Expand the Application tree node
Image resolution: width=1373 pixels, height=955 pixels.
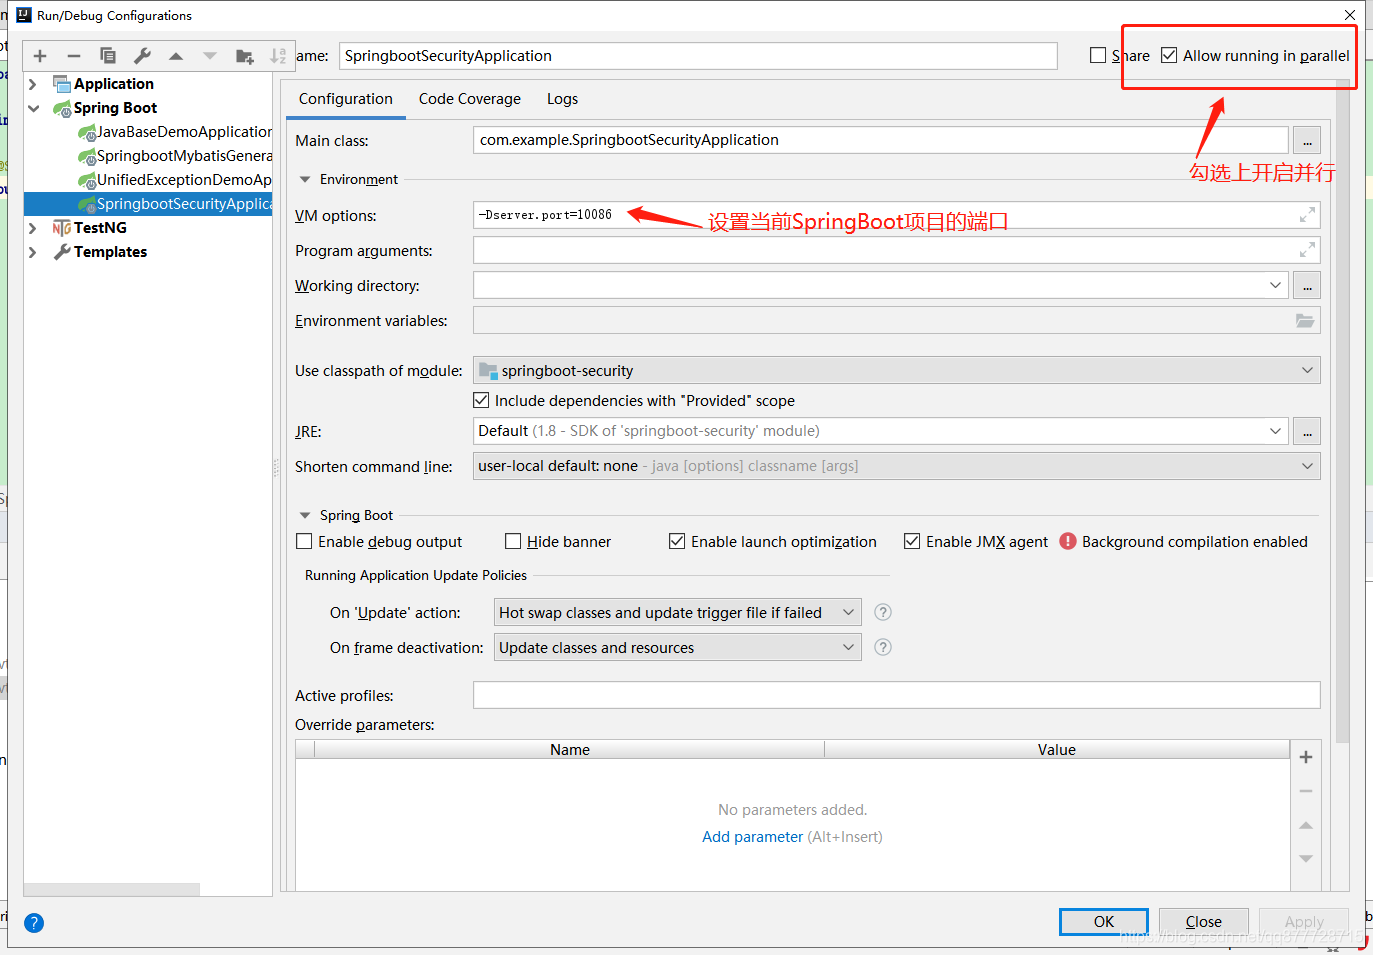(x=33, y=84)
